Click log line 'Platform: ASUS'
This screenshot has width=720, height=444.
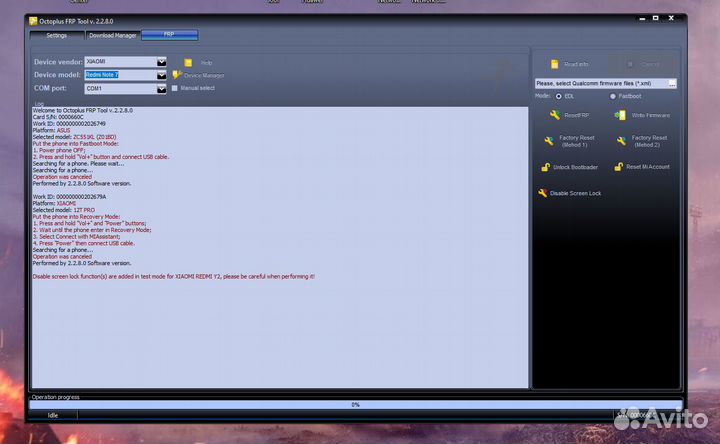click(51, 130)
